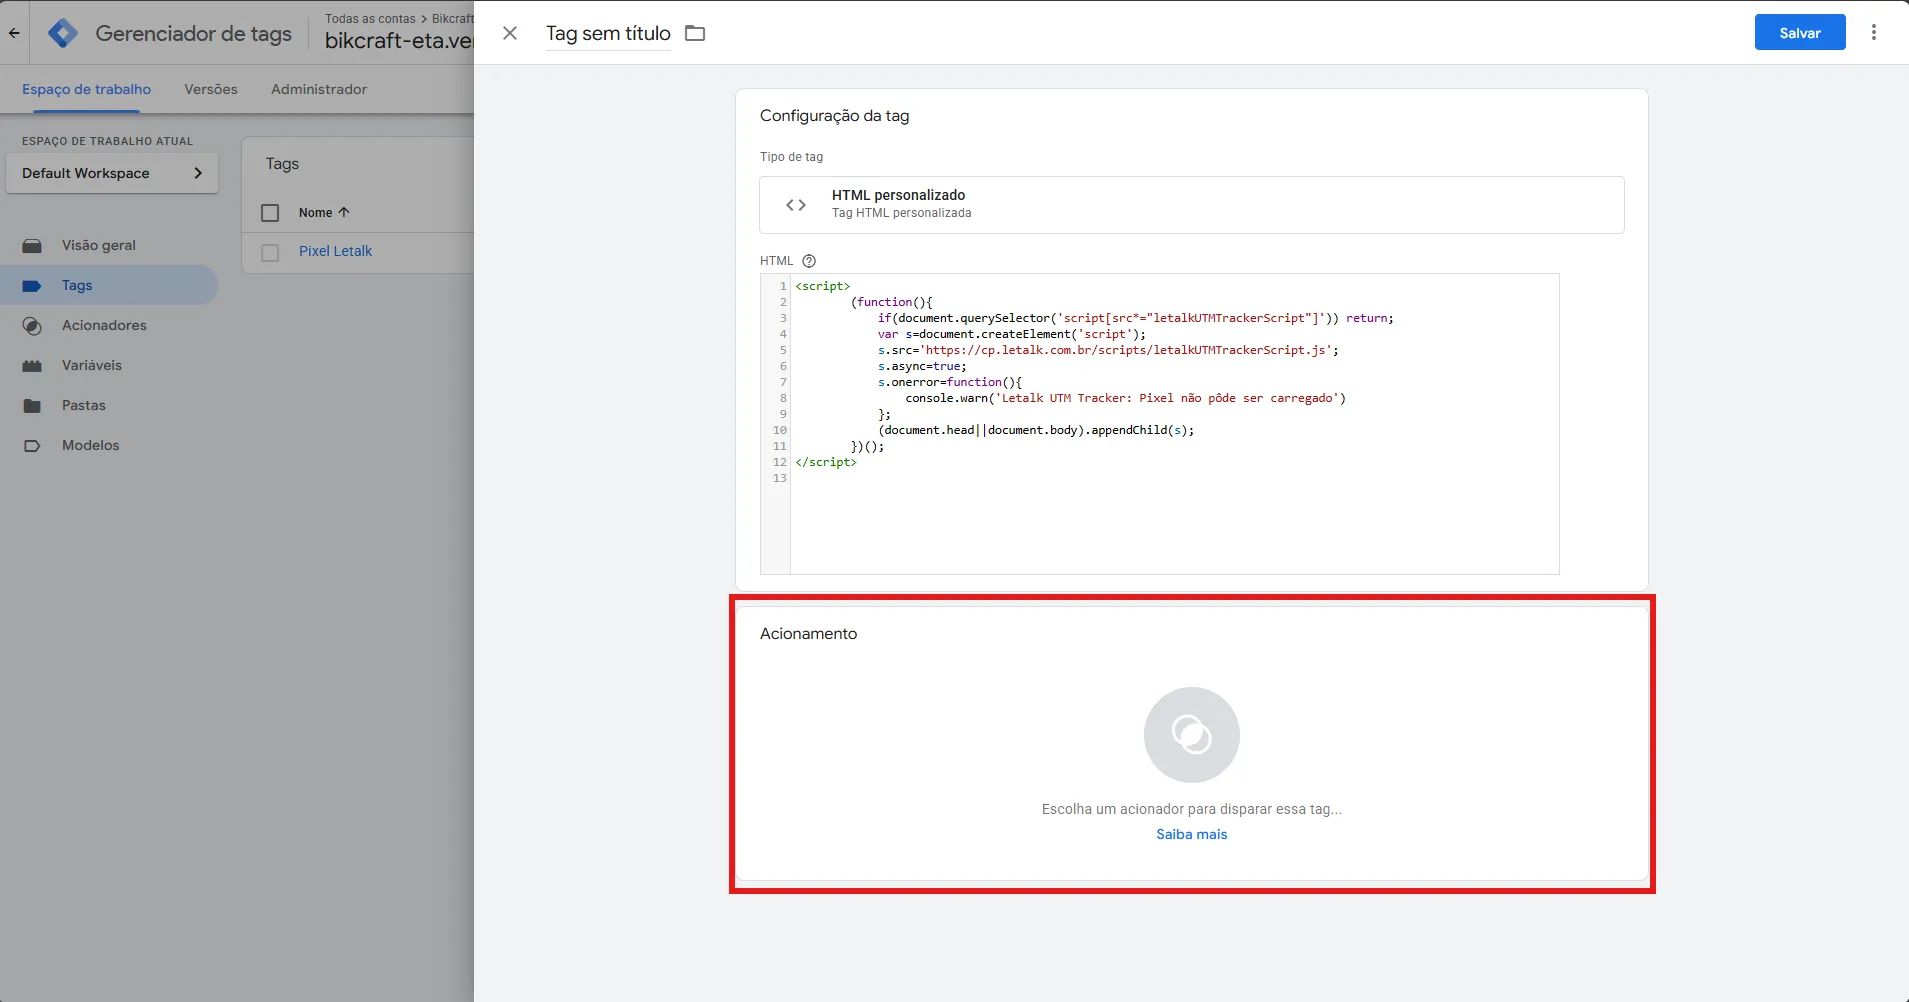Open the Pixel Letalk tag link

click(335, 251)
